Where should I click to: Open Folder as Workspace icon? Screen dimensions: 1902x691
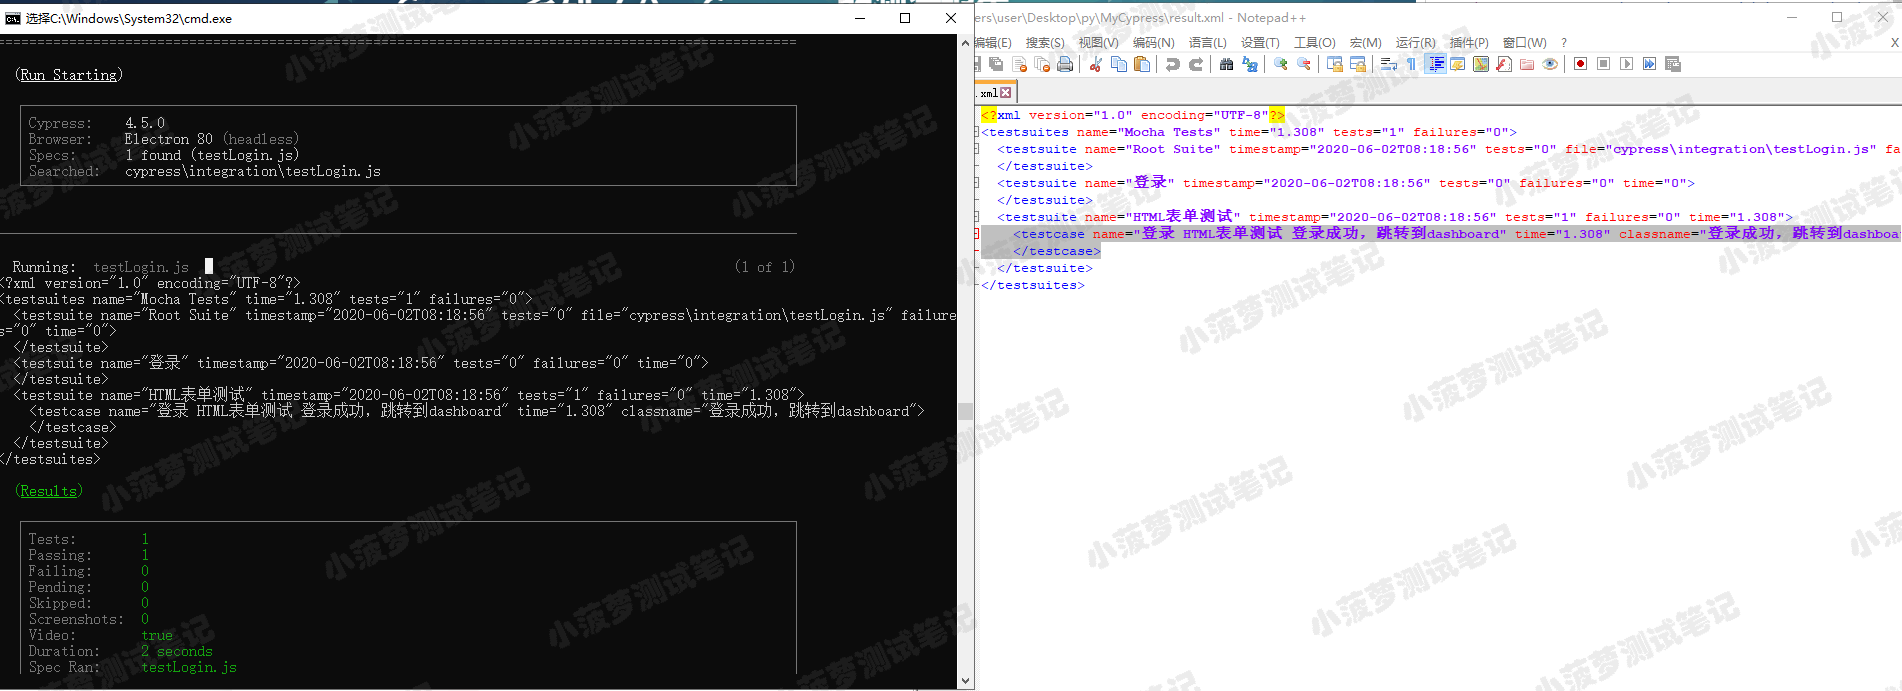pyautogui.click(x=1526, y=64)
